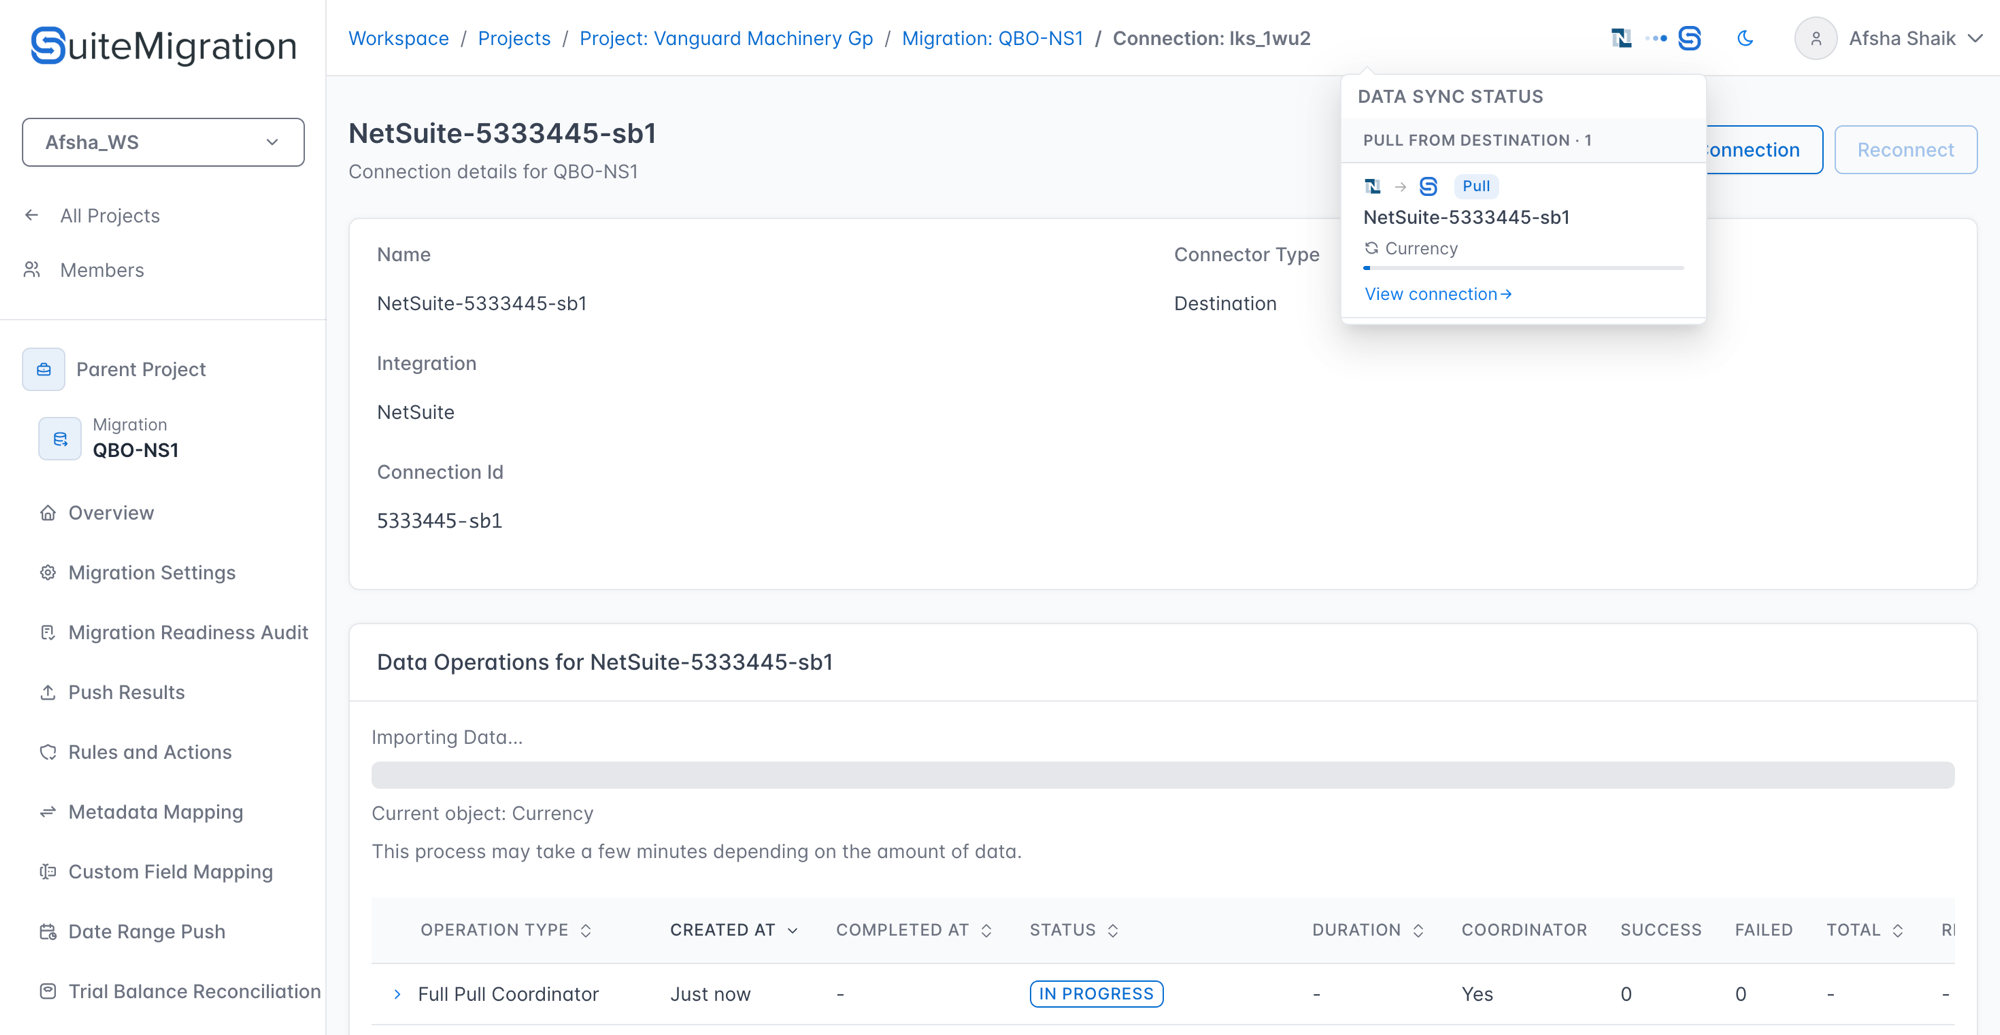Click the View connection link
This screenshot has height=1035, width=2000.
pyautogui.click(x=1438, y=294)
